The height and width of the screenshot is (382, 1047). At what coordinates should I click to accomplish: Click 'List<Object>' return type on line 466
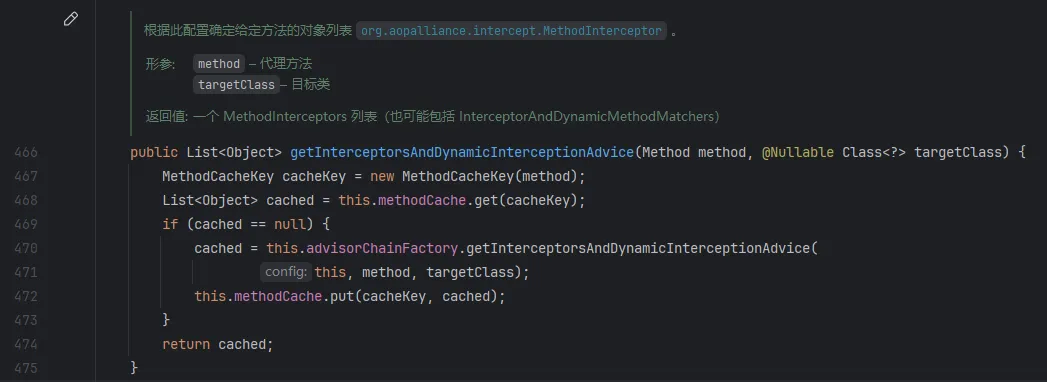[234, 152]
